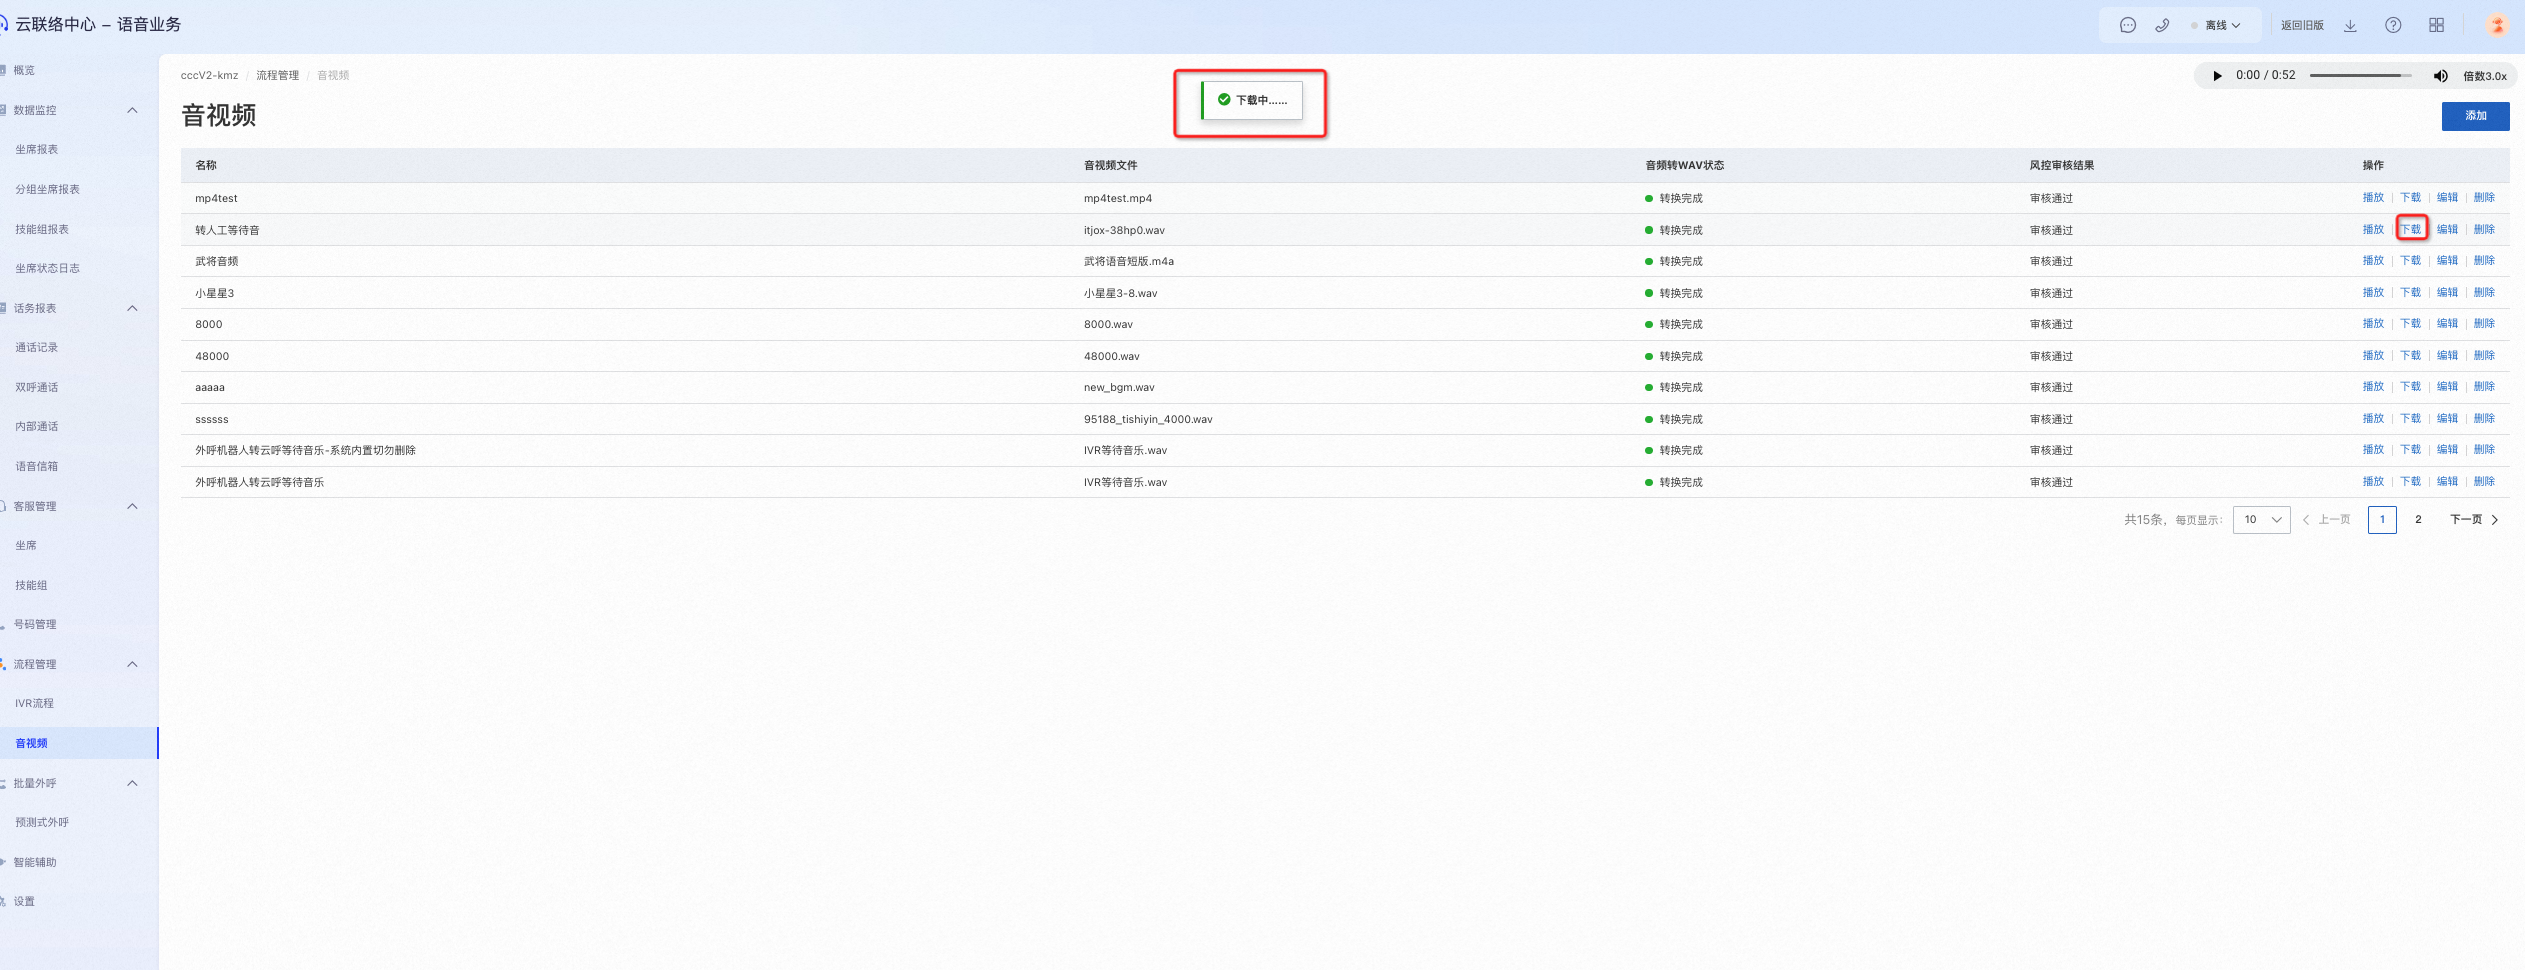Screen dimensions: 2525x970
Task: Open 智能辅助 in the sidebar
Action: point(35,862)
